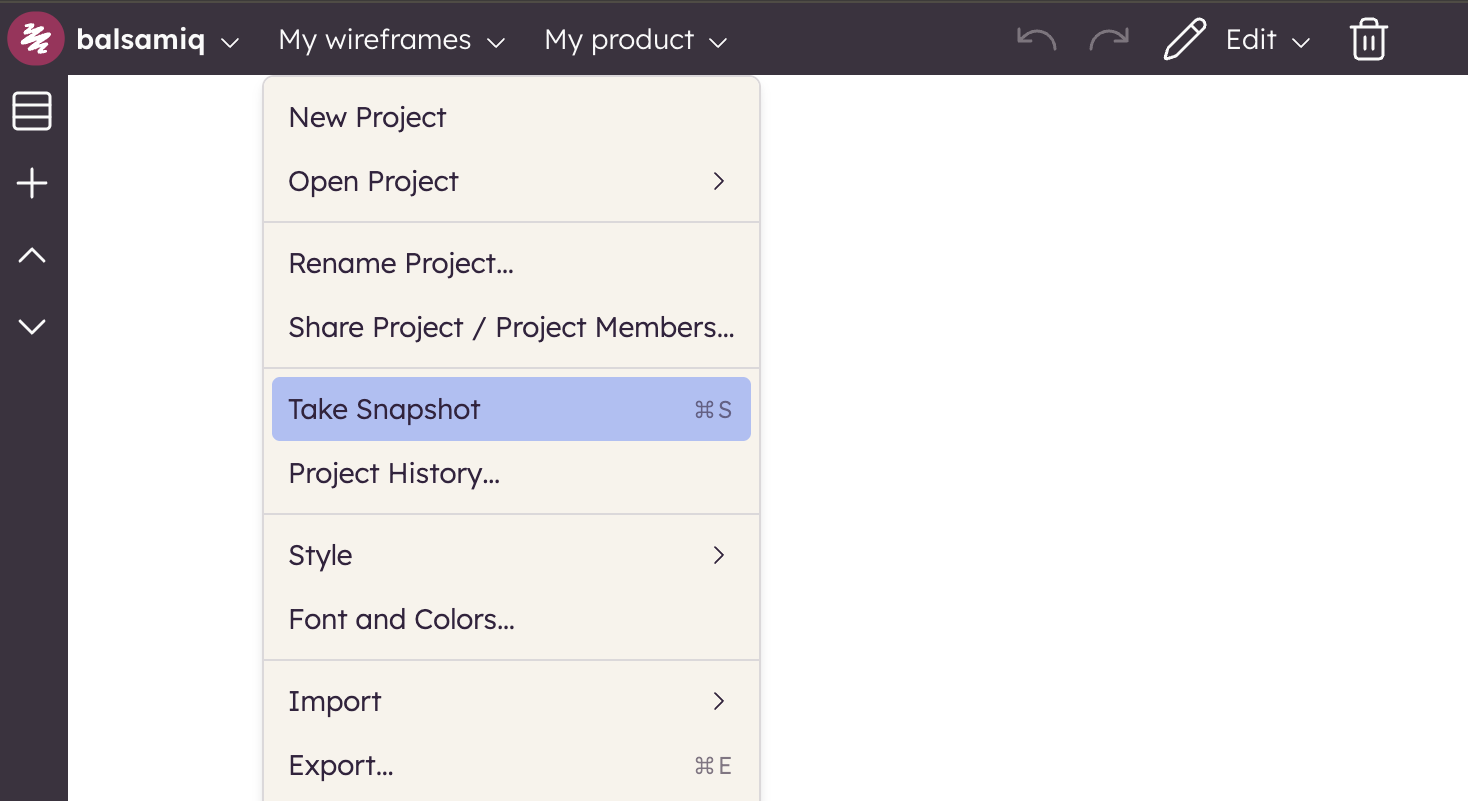Expand the Edit mode dropdown arrow
The width and height of the screenshot is (1468, 801).
pyautogui.click(x=1301, y=42)
